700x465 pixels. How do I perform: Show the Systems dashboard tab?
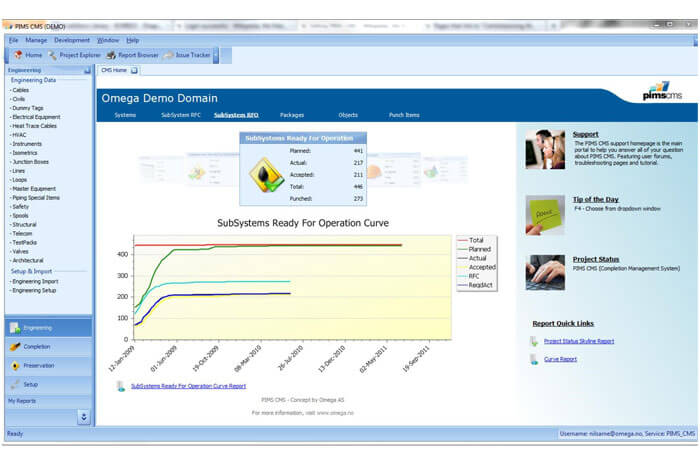(x=125, y=115)
